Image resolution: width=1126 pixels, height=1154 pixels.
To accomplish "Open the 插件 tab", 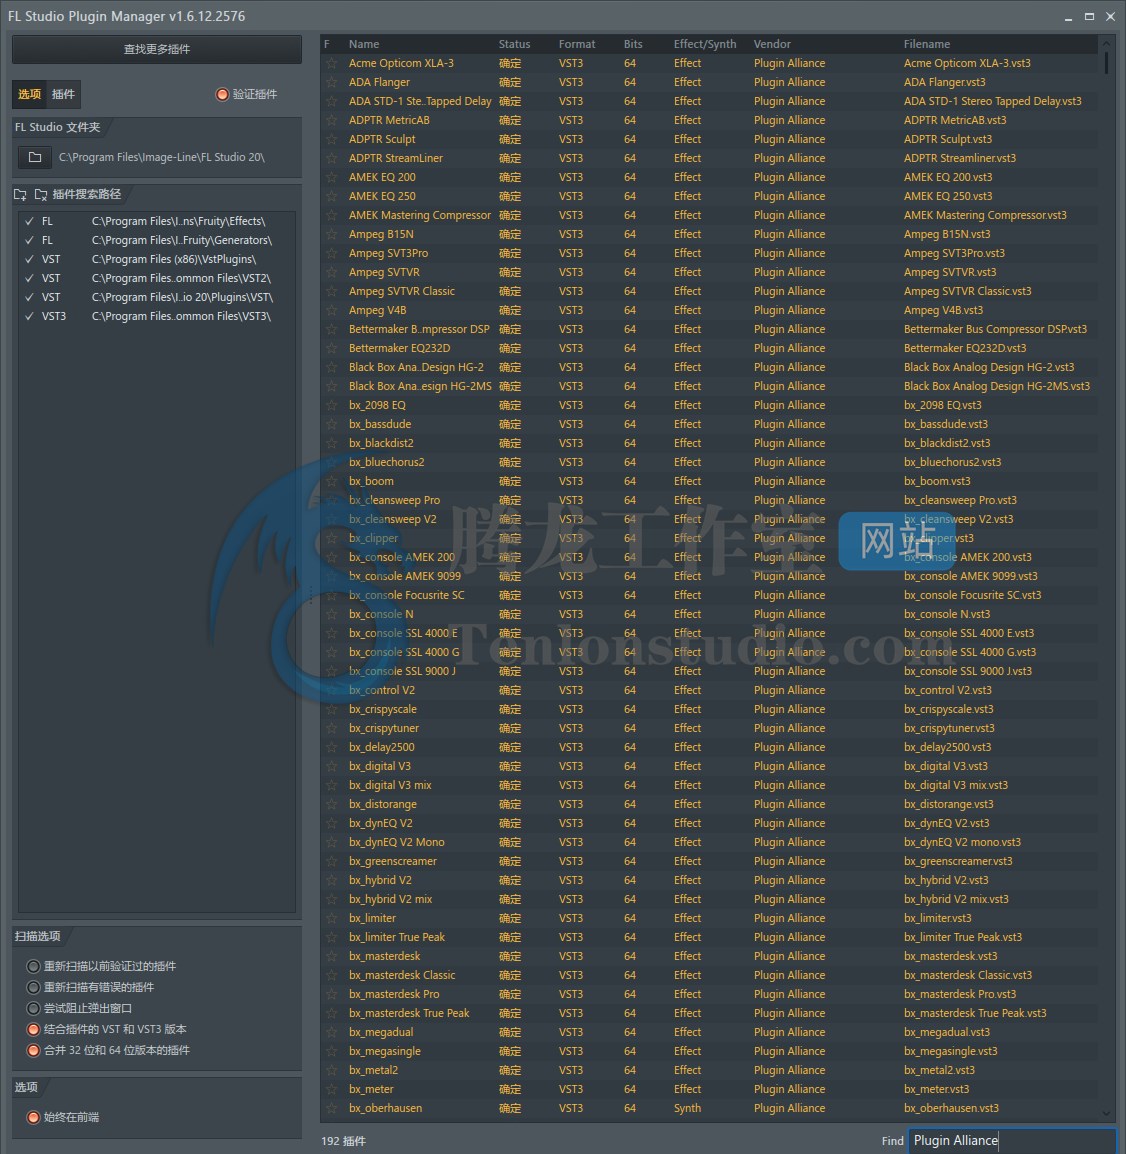I will tap(63, 94).
